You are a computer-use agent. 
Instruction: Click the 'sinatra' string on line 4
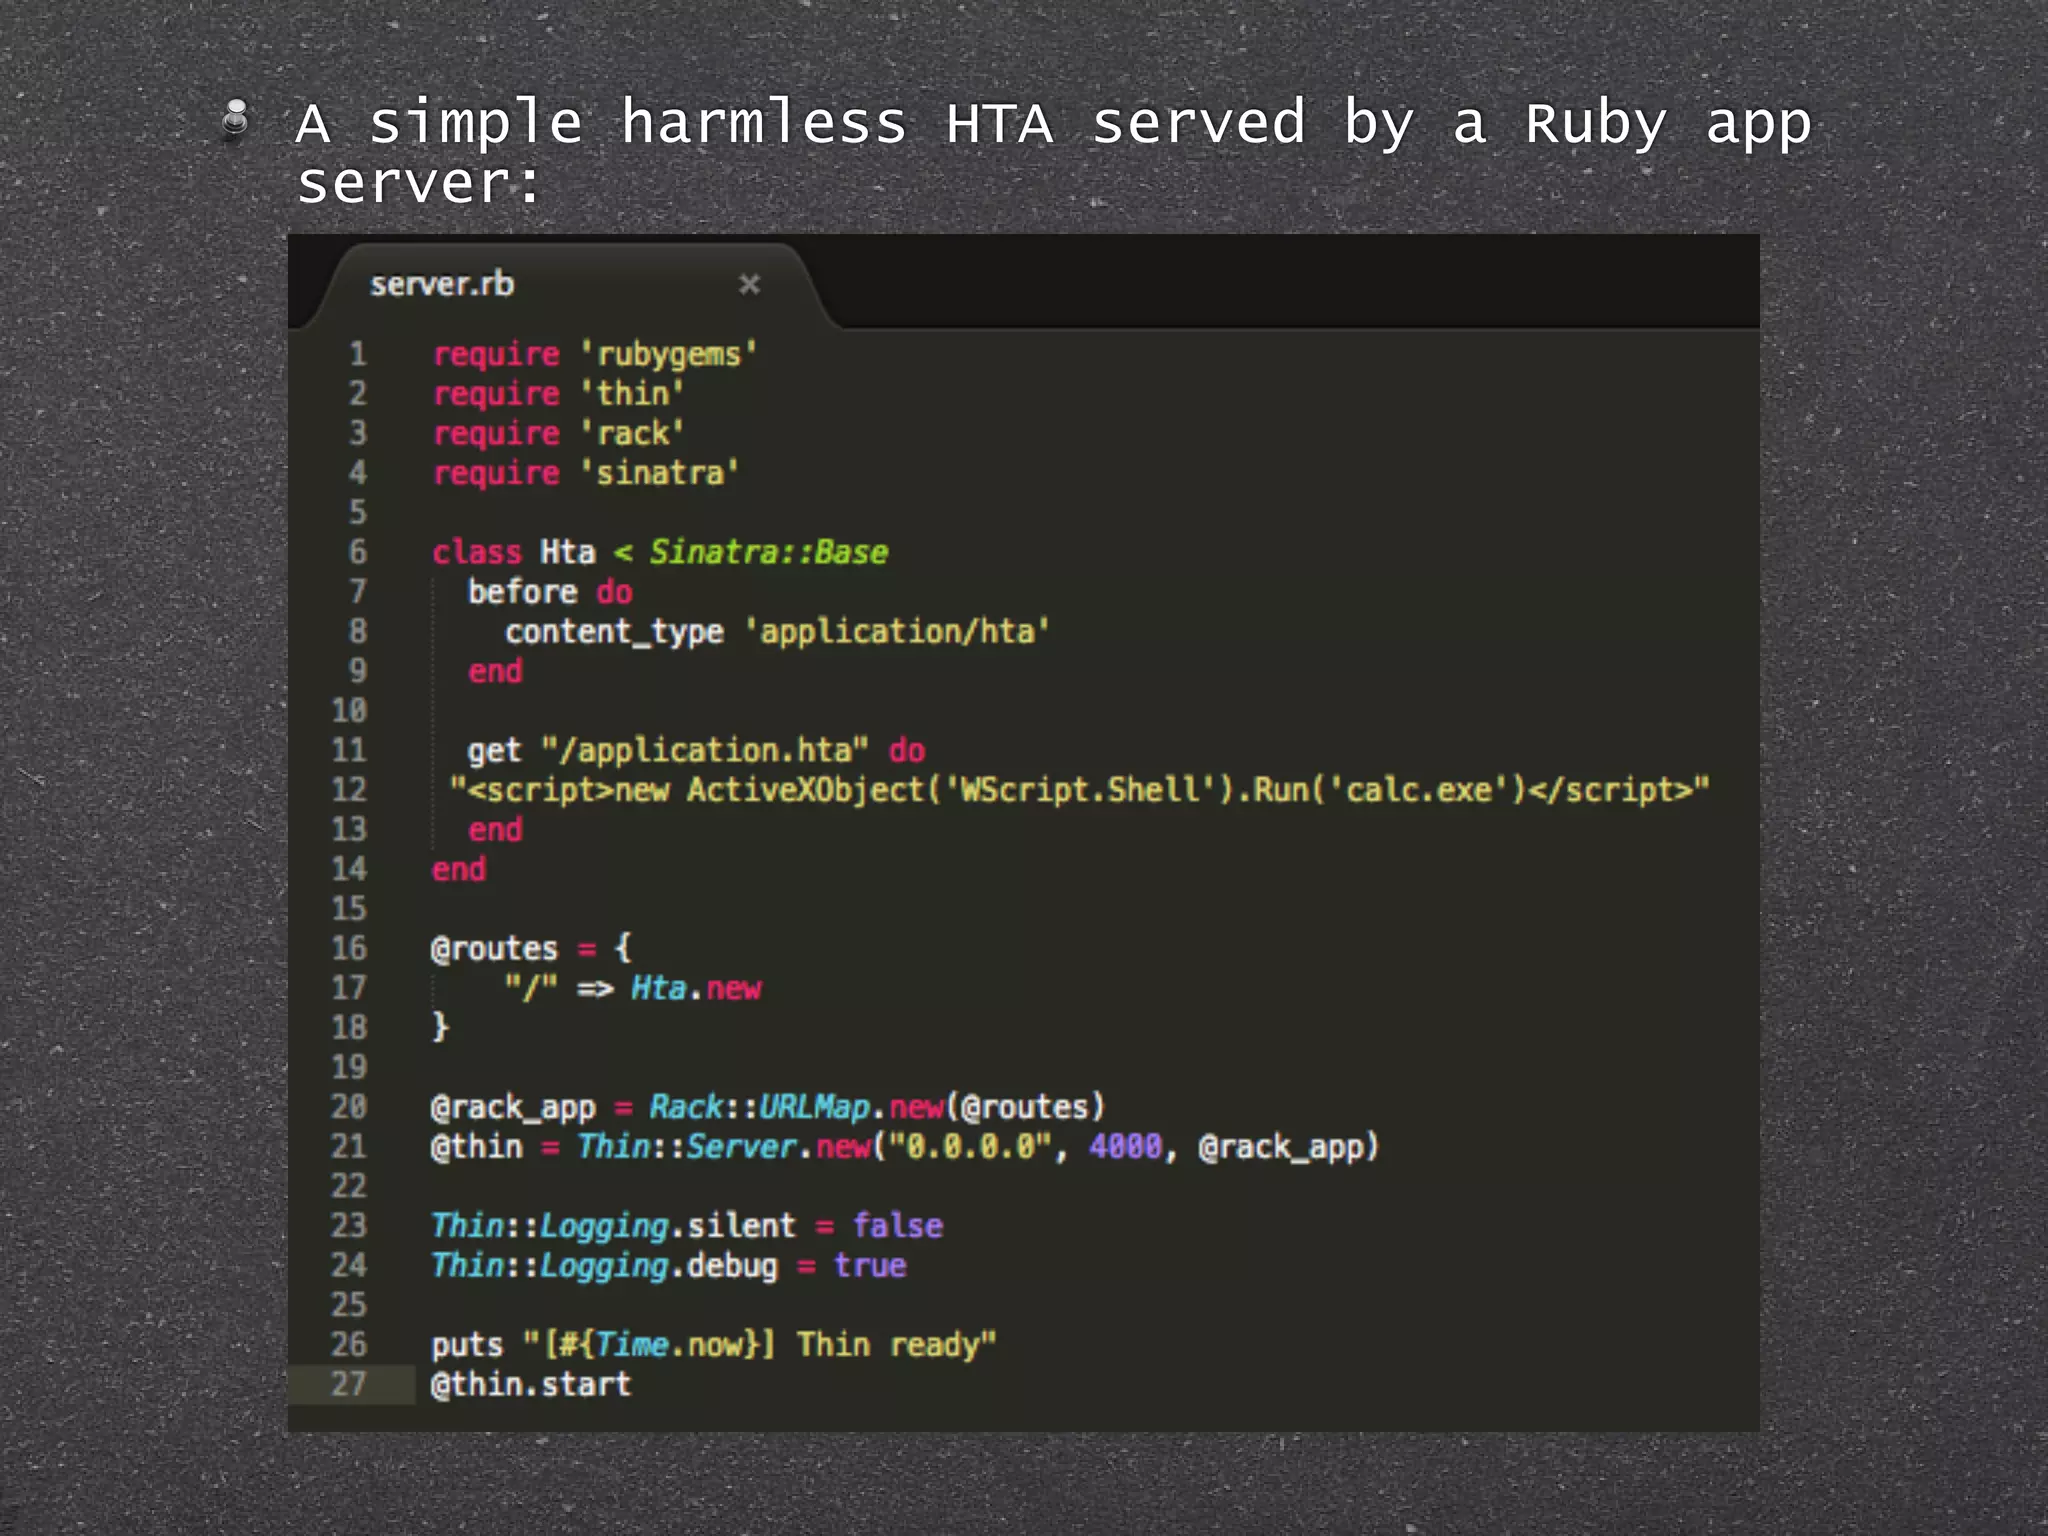(x=660, y=473)
